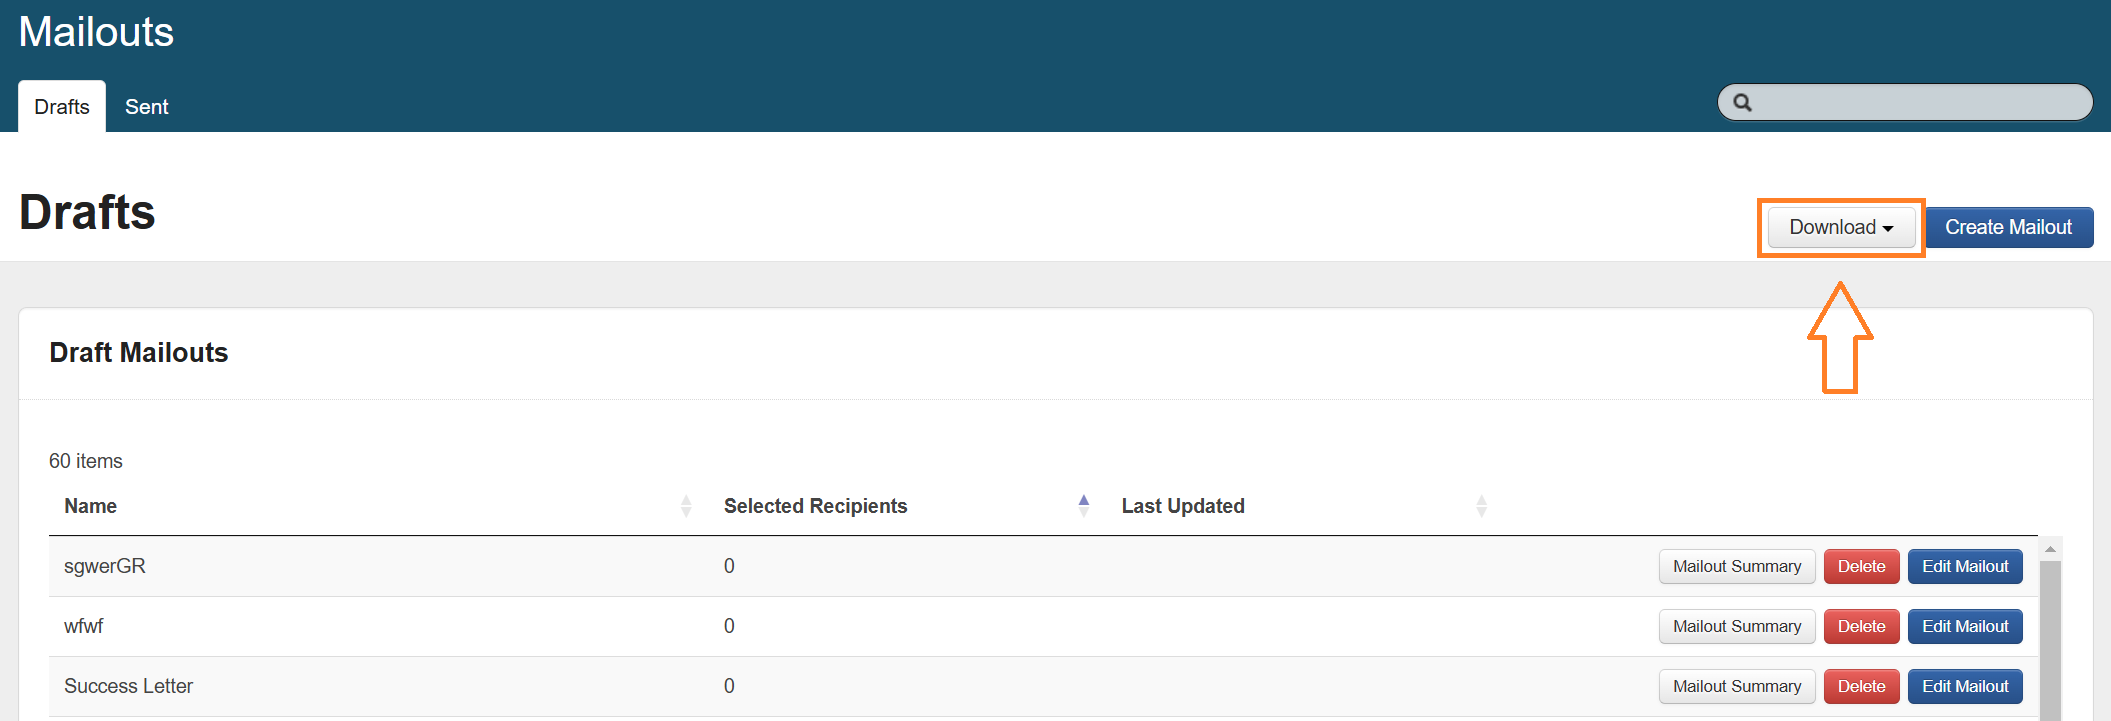Edit the sgwerGR mailout

pyautogui.click(x=1964, y=567)
